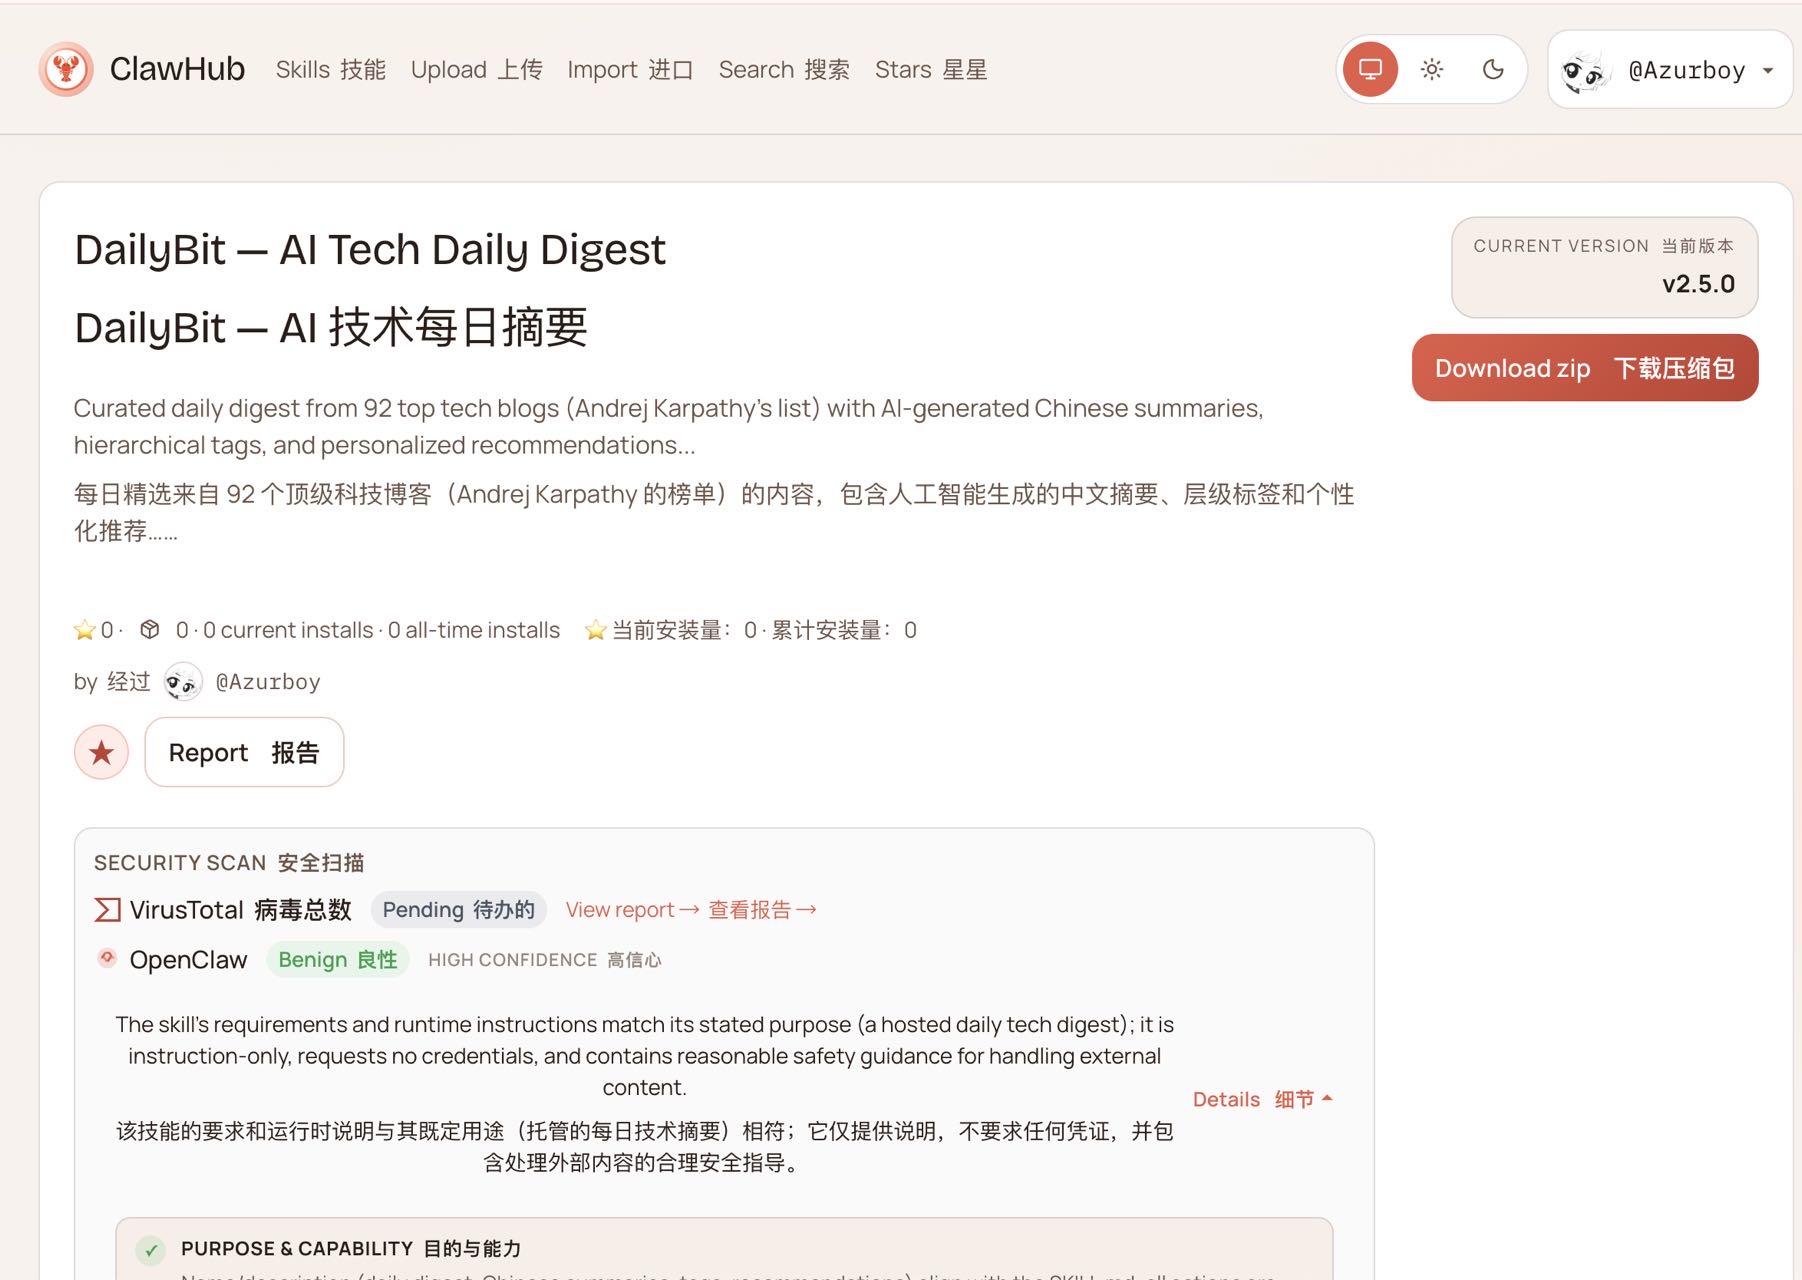Open the @Azurboy account dropdown arrow
Viewport: 1802px width, 1280px height.
tap(1768, 70)
